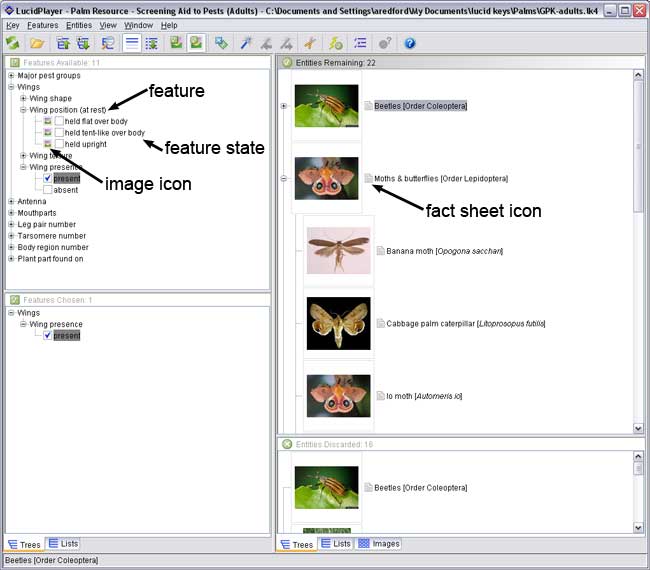Expand the Beetles entity in Entities Remaining
Viewport: 650px width, 570px height.
(284, 106)
